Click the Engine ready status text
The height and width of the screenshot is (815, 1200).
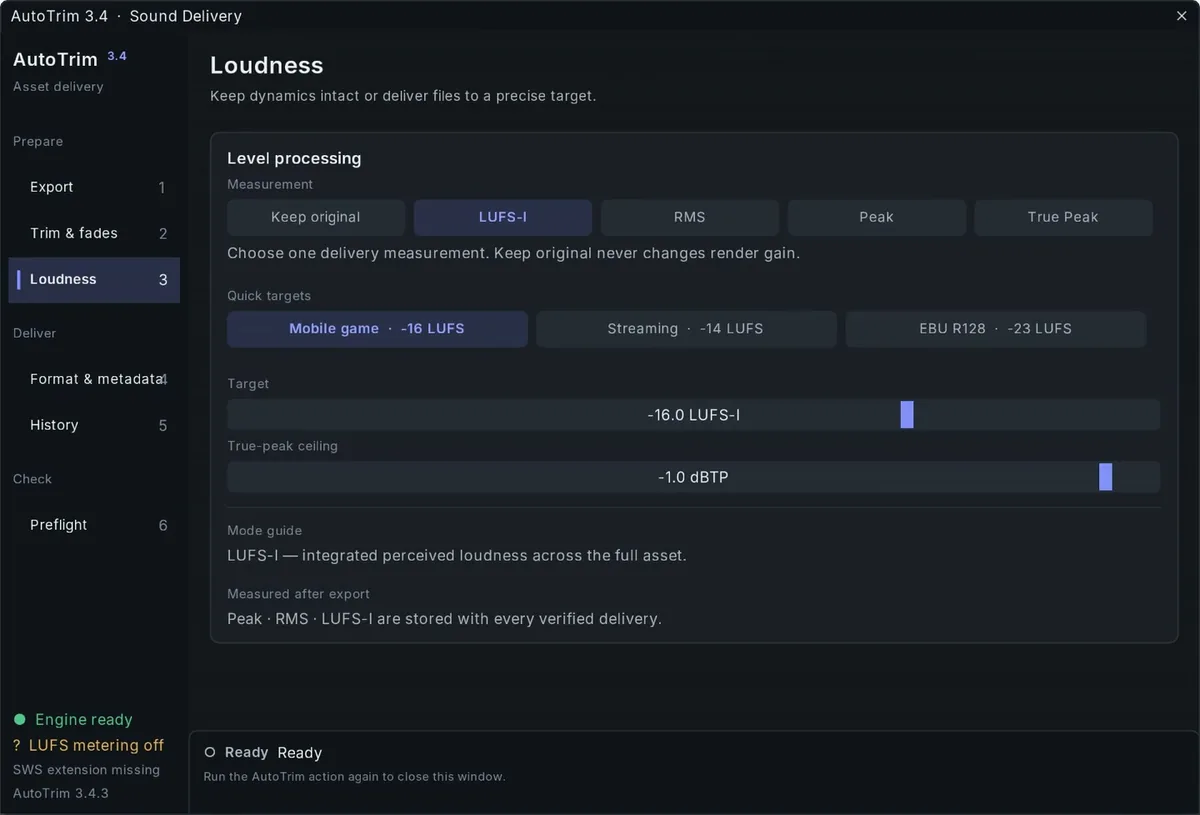click(x=84, y=720)
